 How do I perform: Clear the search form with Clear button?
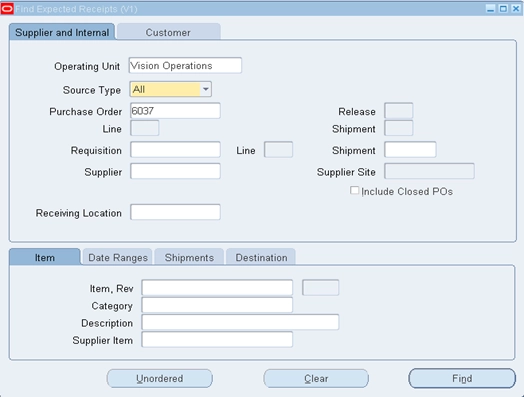pos(316,378)
